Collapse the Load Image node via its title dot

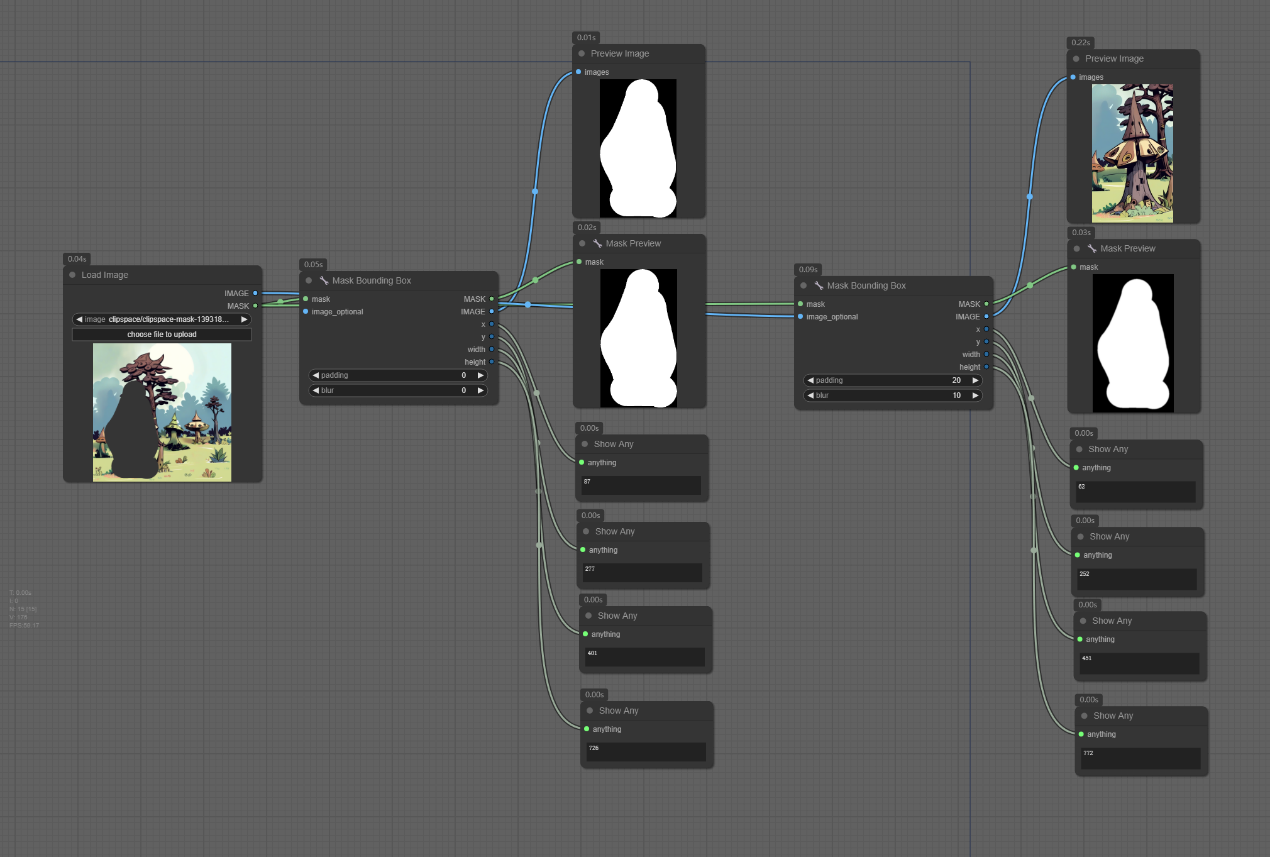point(72,275)
